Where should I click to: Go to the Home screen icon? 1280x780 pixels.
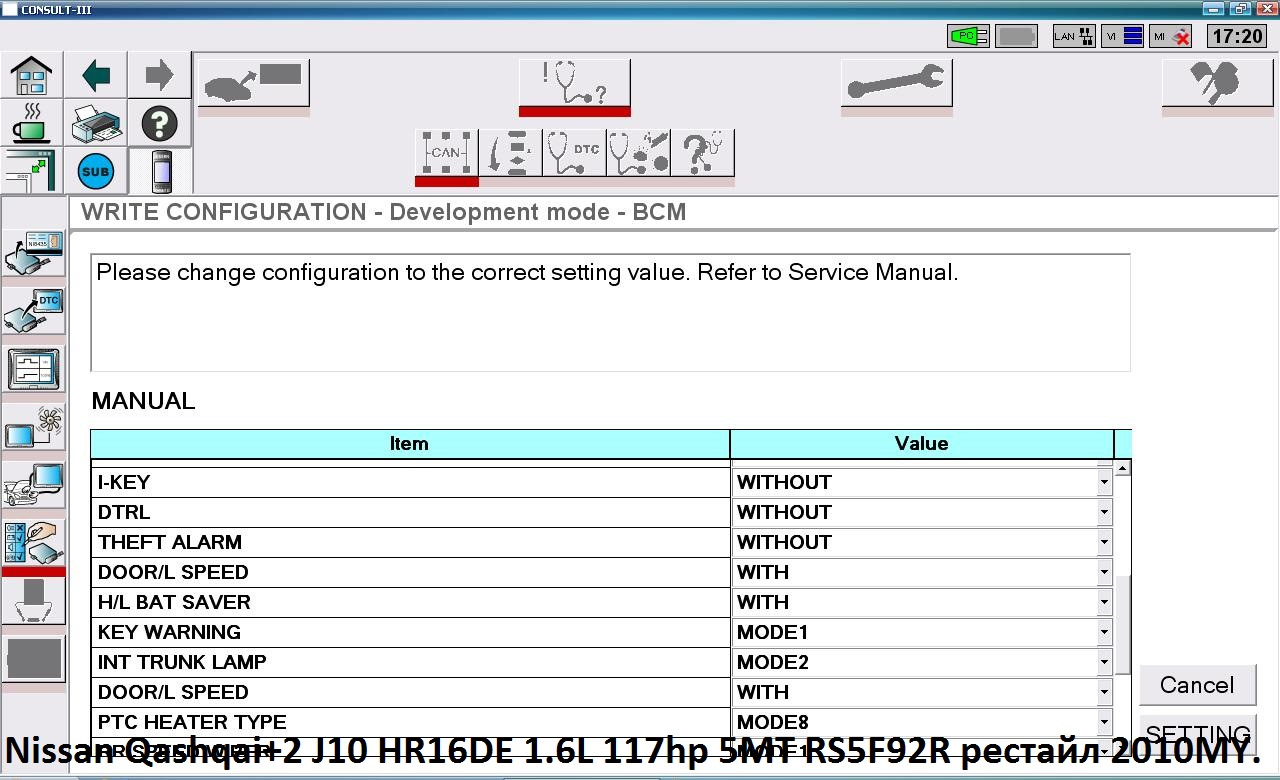[31, 76]
